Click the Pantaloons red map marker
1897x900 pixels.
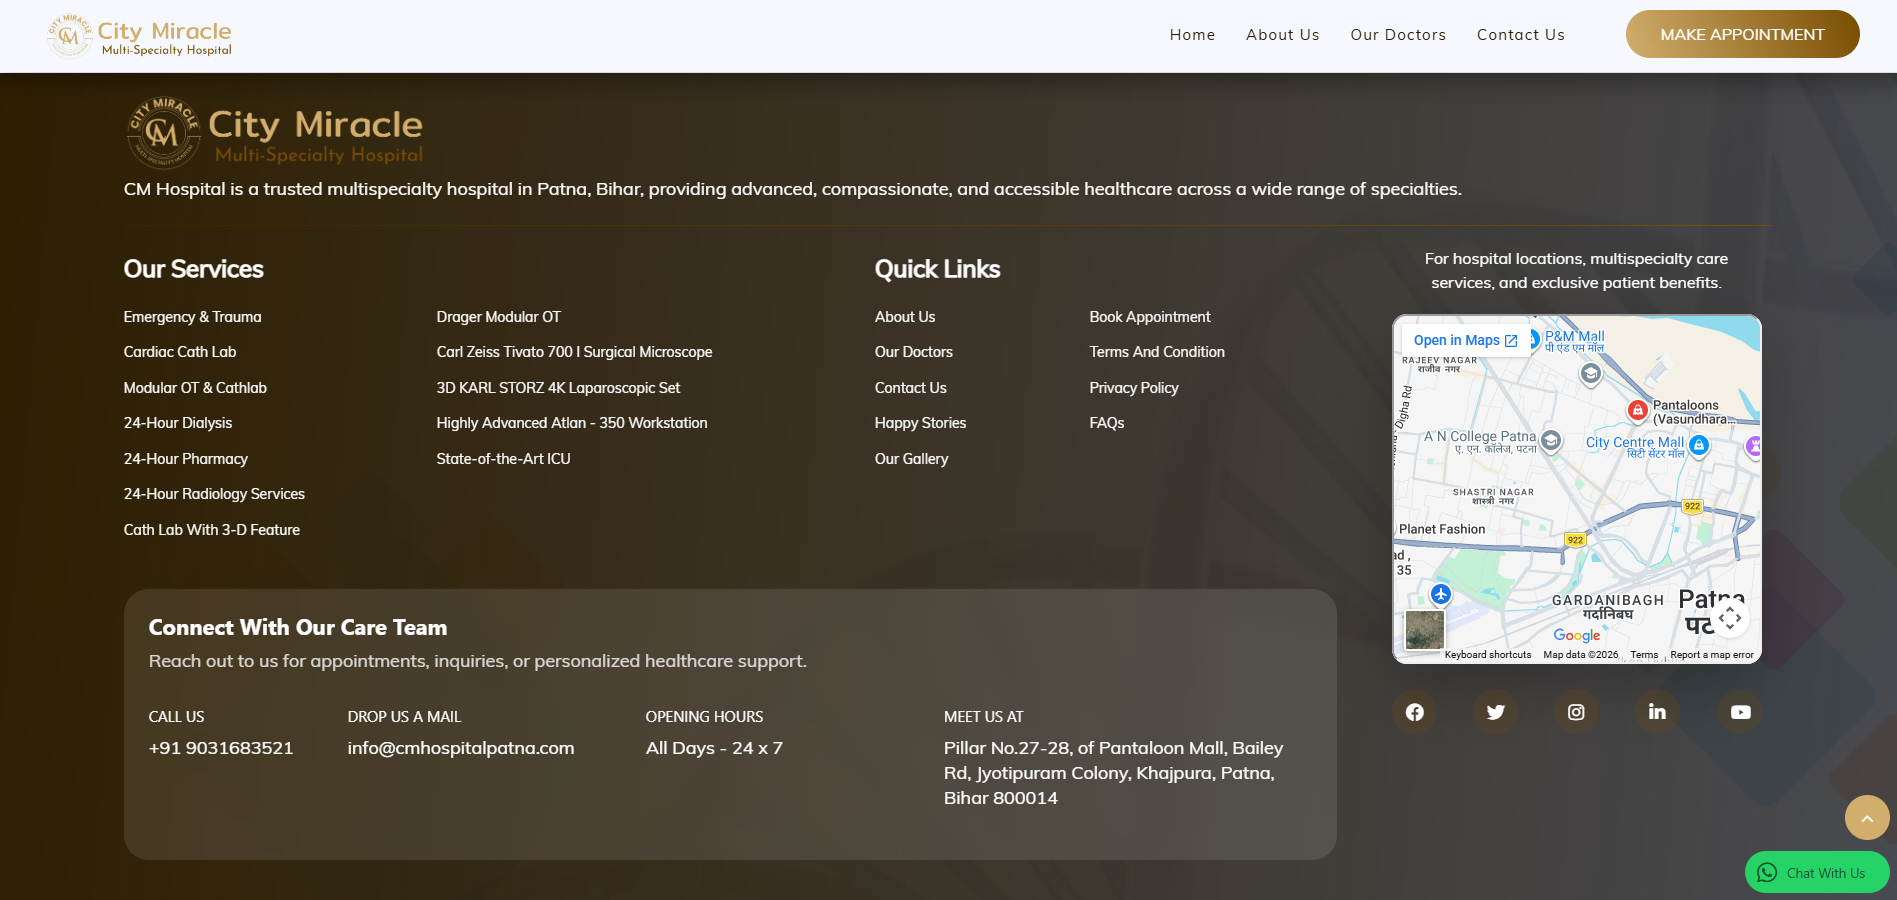point(1637,410)
